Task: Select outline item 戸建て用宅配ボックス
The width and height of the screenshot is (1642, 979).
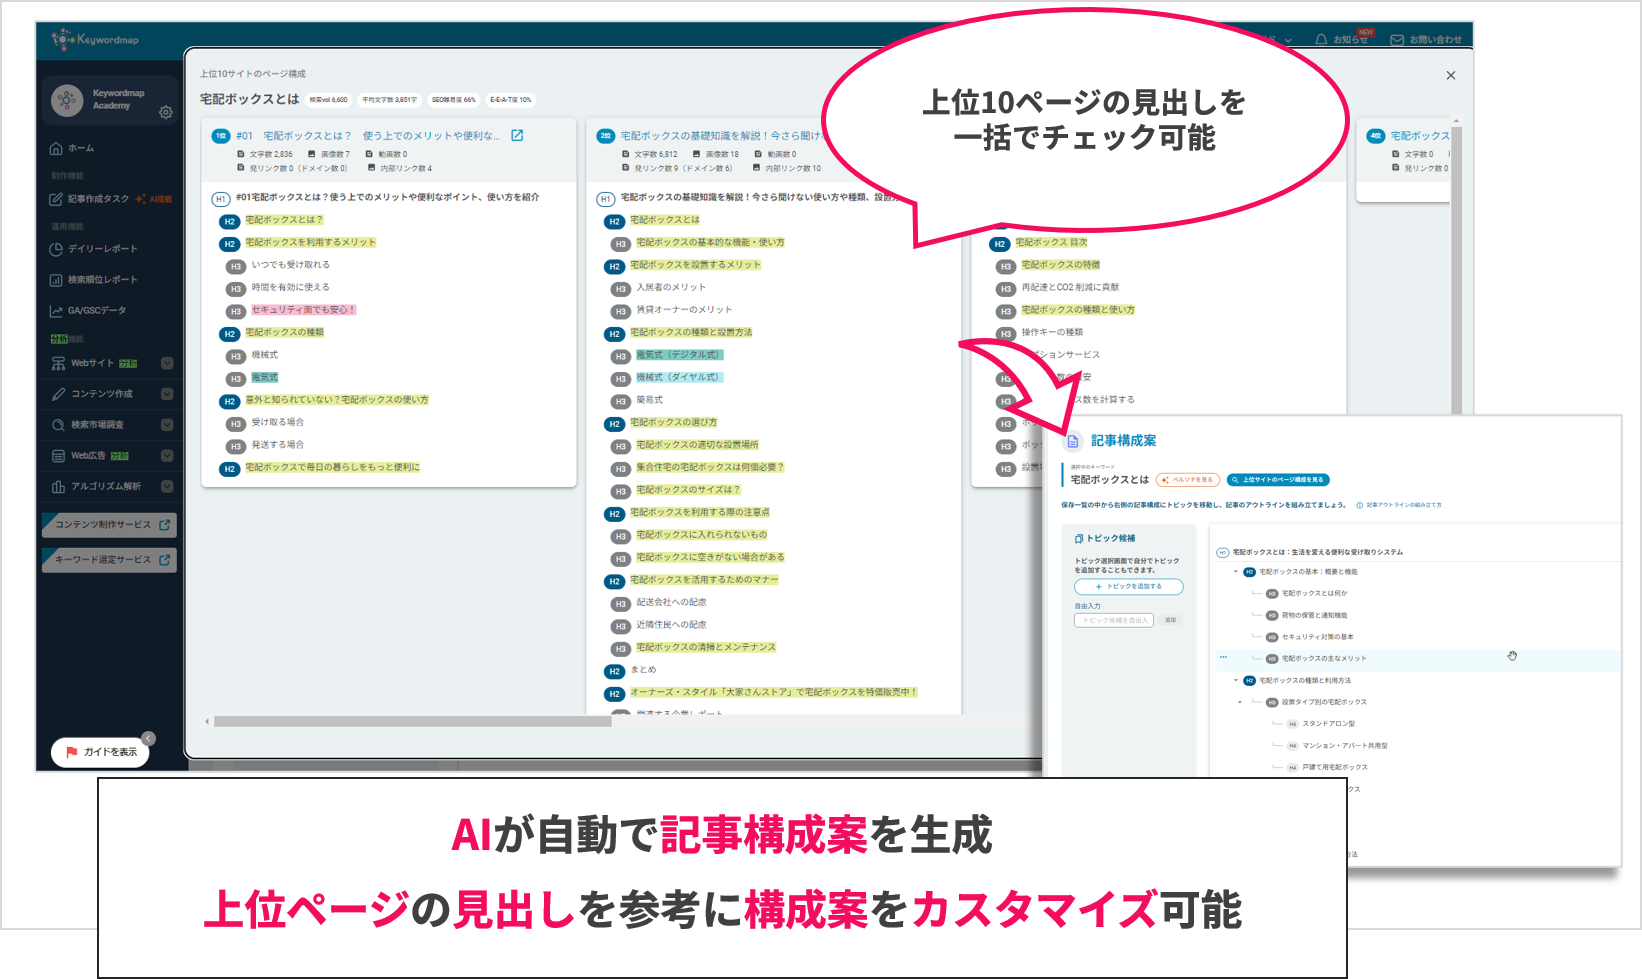Action: click(x=1335, y=768)
